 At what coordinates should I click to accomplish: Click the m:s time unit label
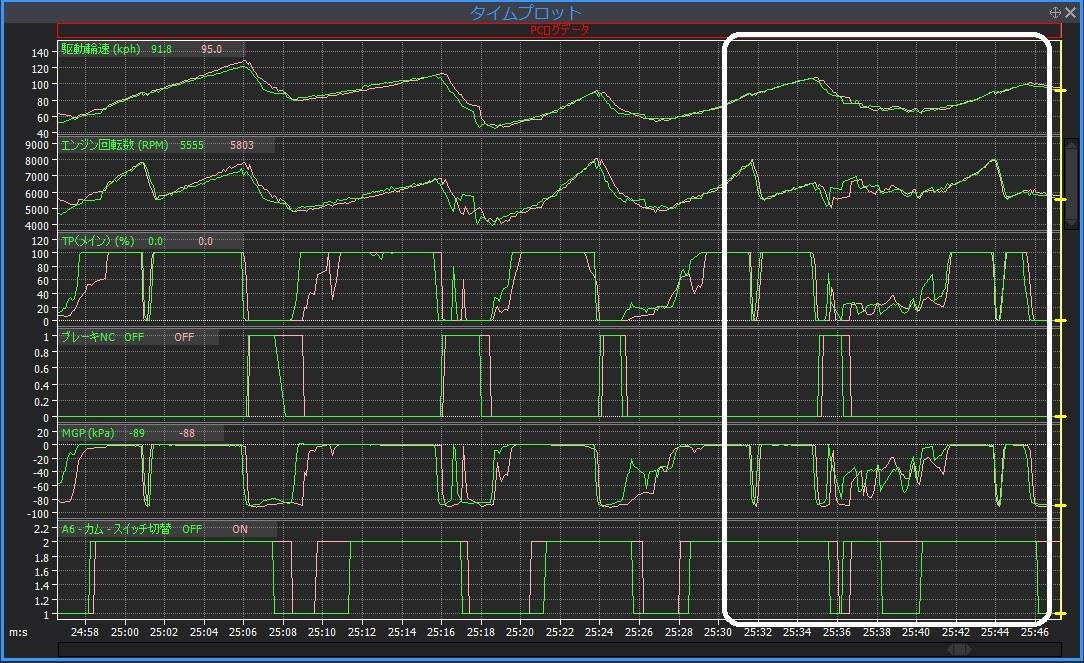(x=18, y=633)
